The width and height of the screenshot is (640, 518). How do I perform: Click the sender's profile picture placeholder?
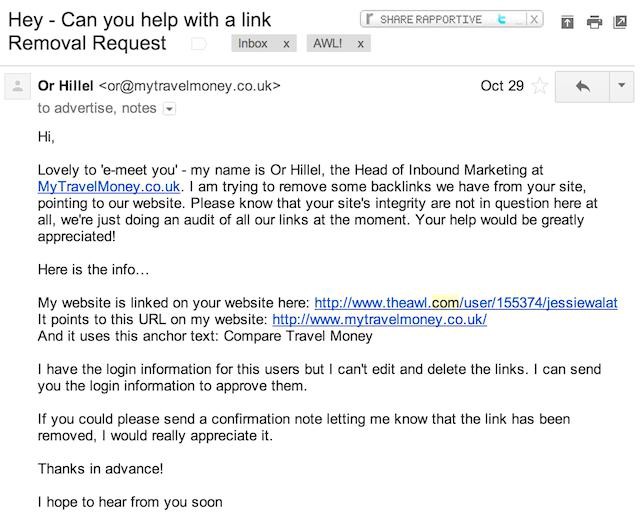tap(18, 86)
